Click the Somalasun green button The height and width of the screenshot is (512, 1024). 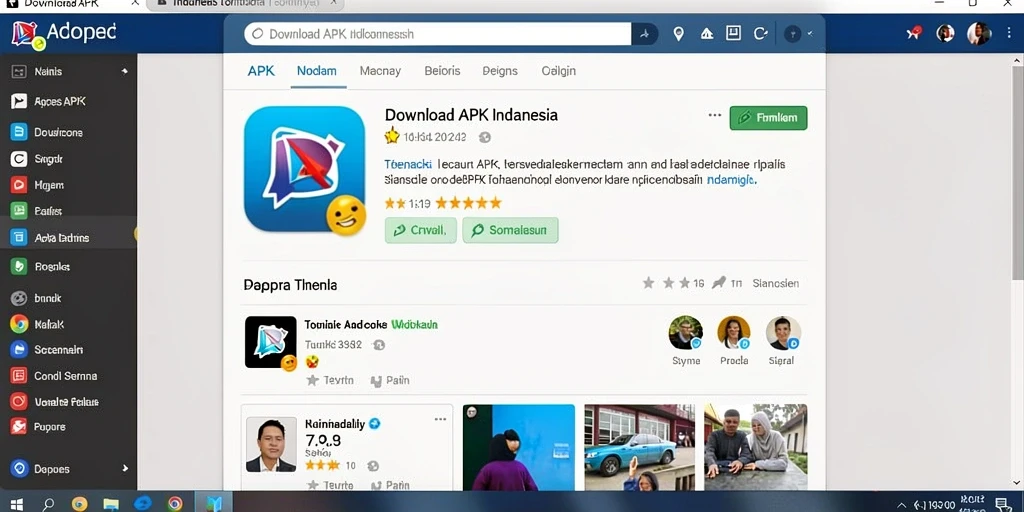(510, 230)
